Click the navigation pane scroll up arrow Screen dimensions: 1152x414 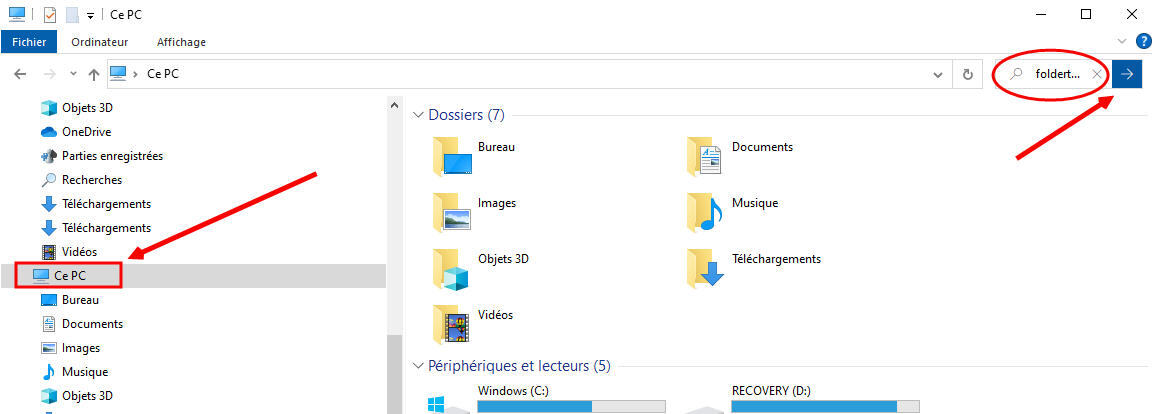(395, 104)
